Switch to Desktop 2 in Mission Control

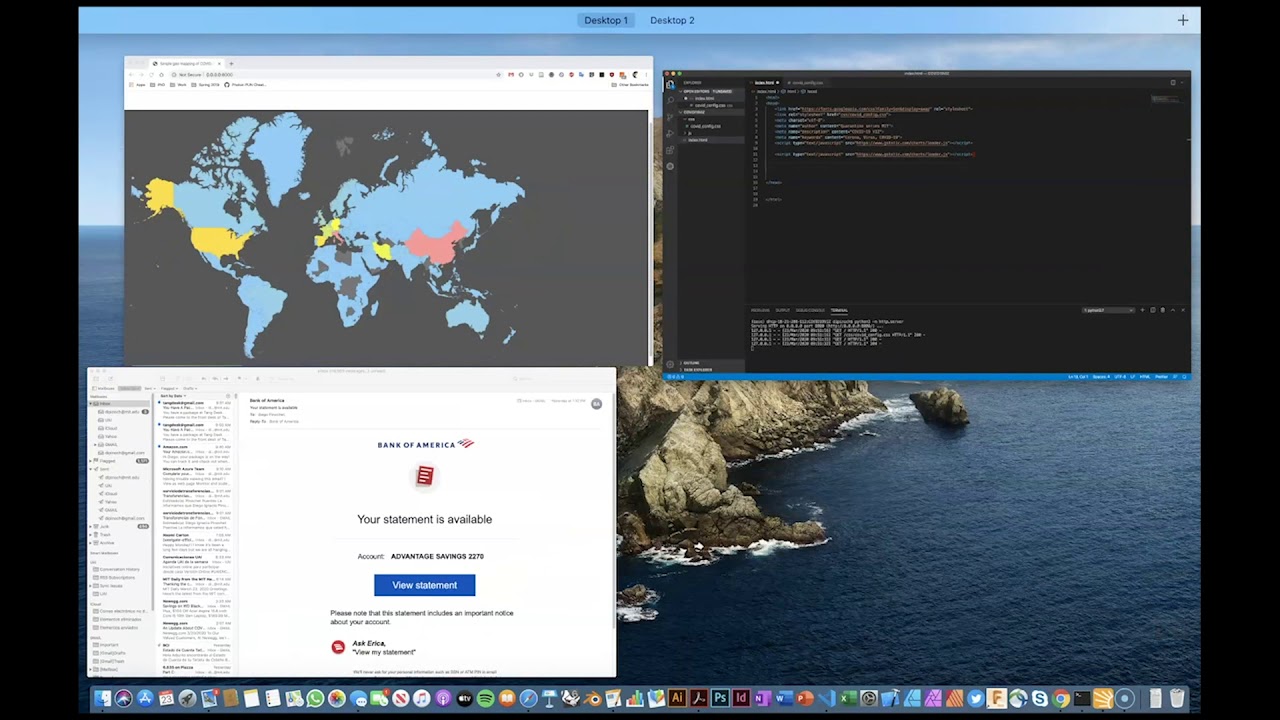672,20
